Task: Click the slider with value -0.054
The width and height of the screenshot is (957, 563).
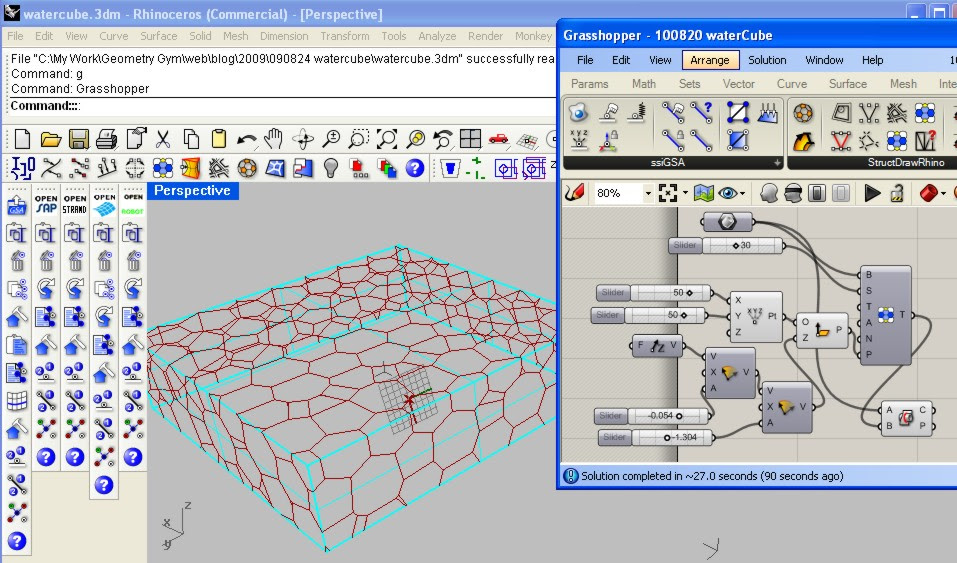Action: [x=652, y=416]
